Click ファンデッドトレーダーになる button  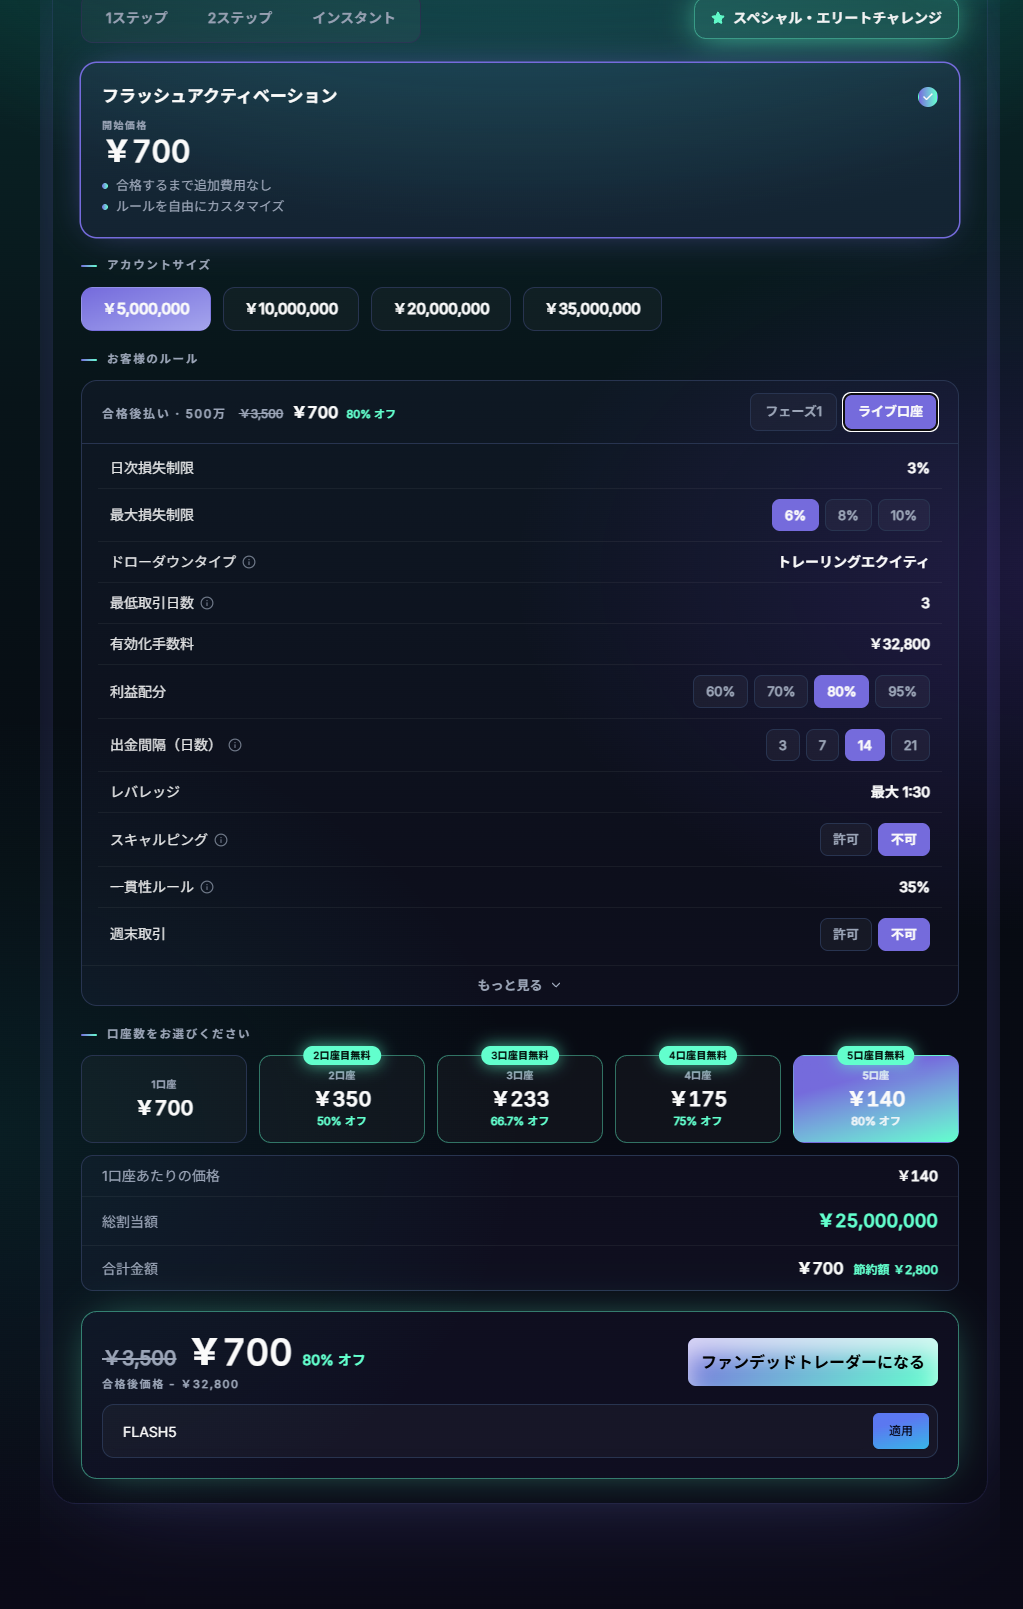[813, 1362]
